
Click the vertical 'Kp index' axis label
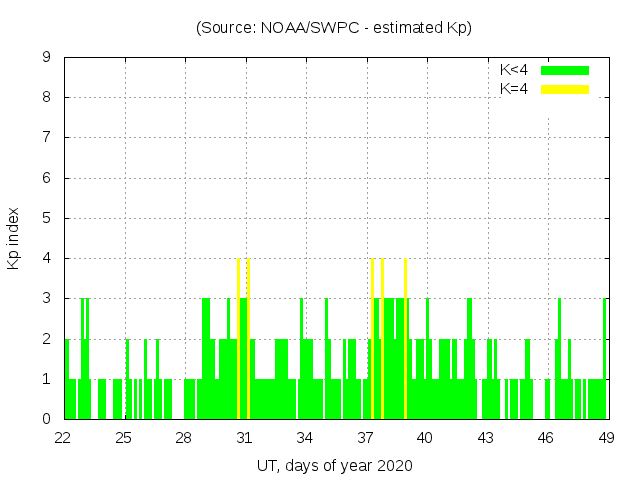(x=14, y=238)
